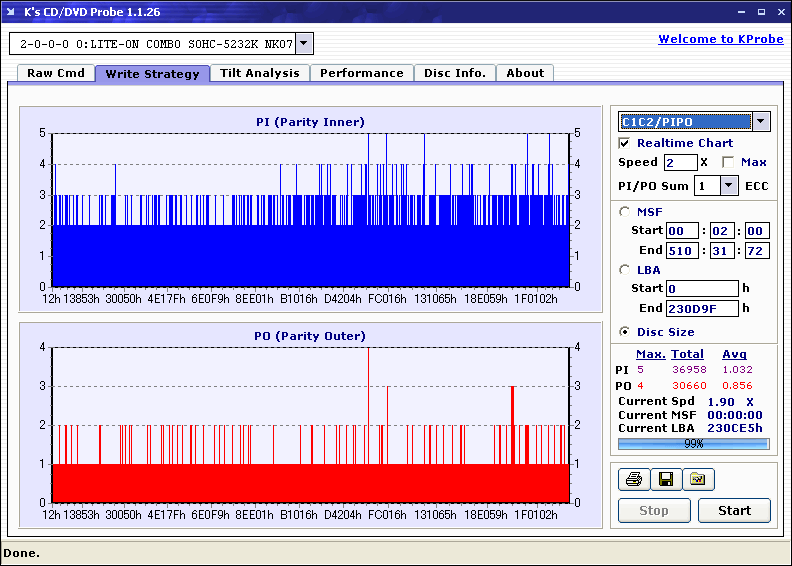Click the open folder image icon

[x=698, y=480]
